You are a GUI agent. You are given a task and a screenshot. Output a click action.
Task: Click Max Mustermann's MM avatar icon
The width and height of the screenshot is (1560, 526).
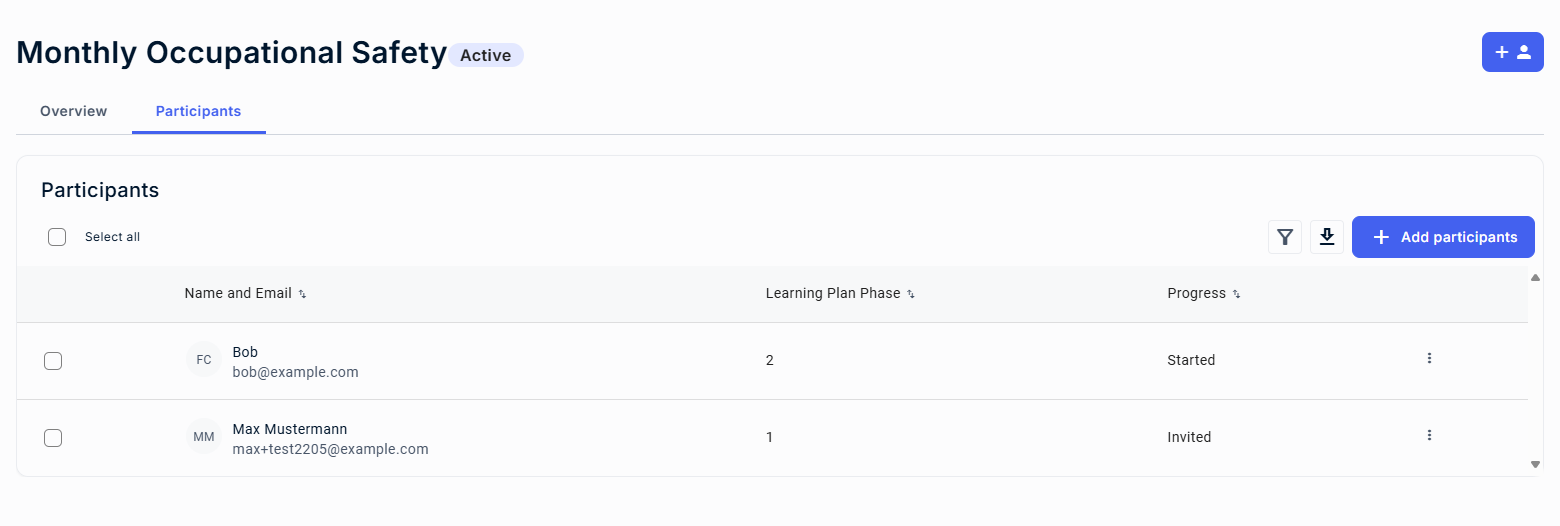coord(204,437)
